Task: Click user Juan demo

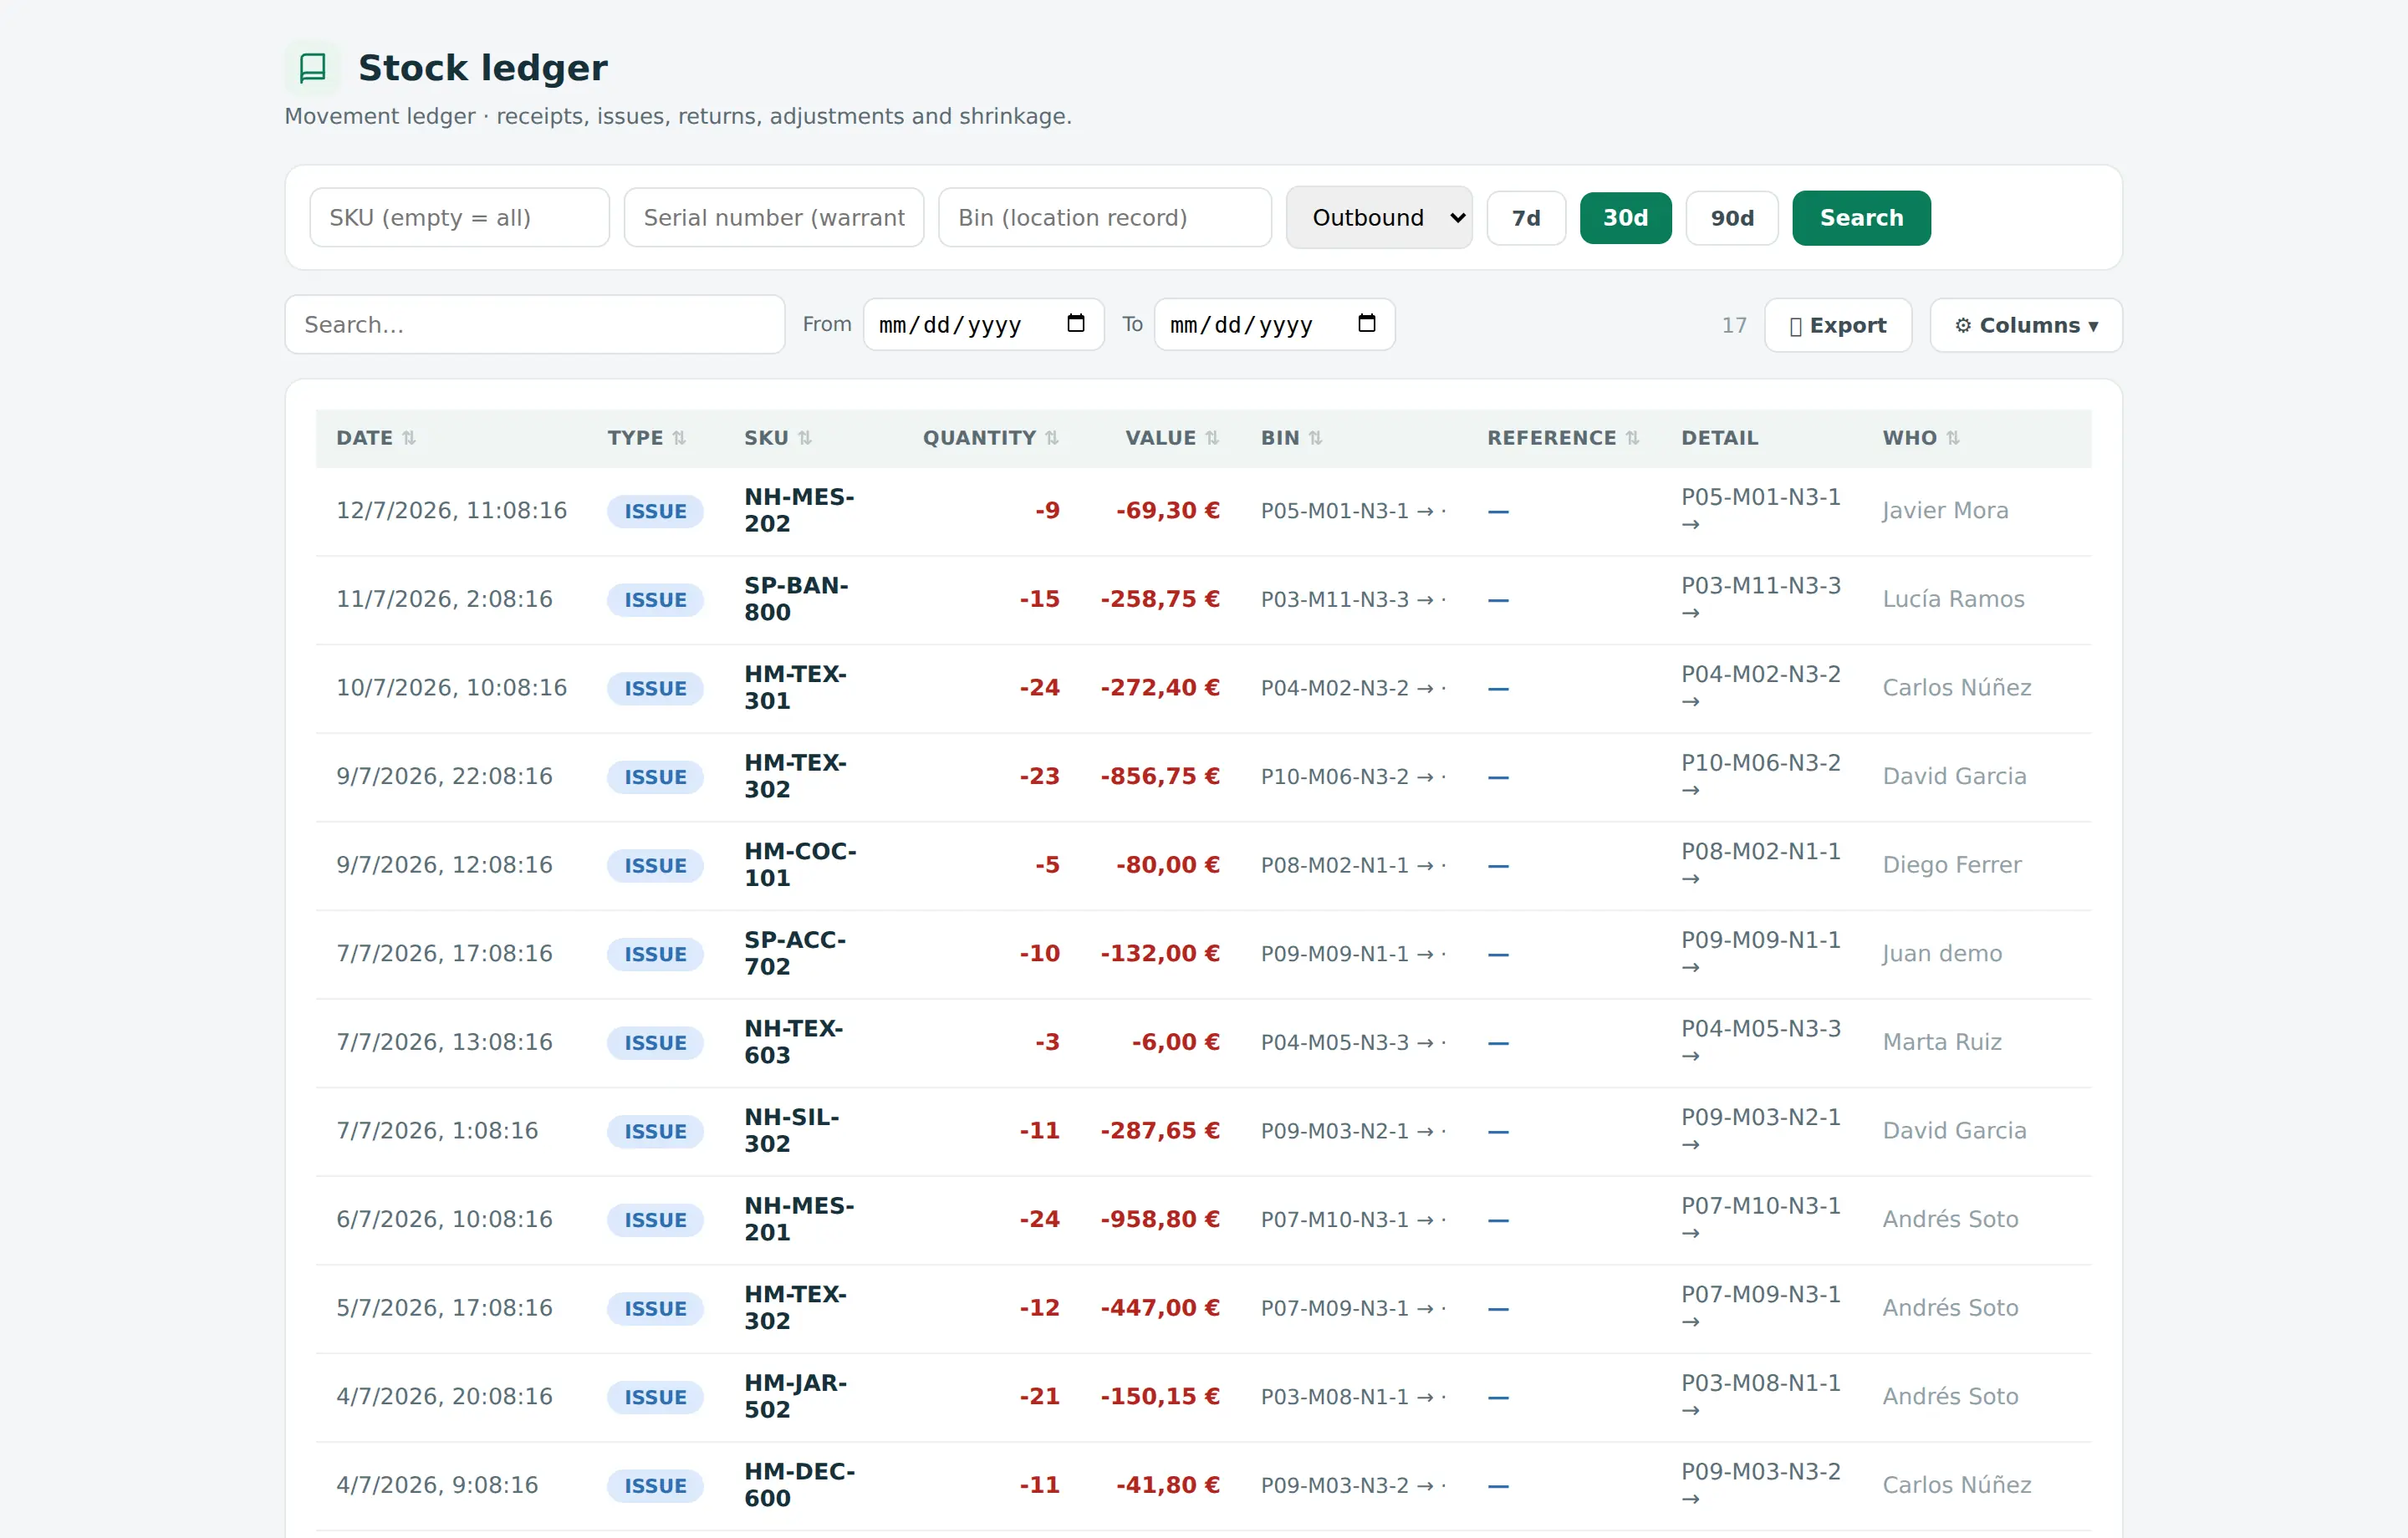Action: [x=1942, y=954]
